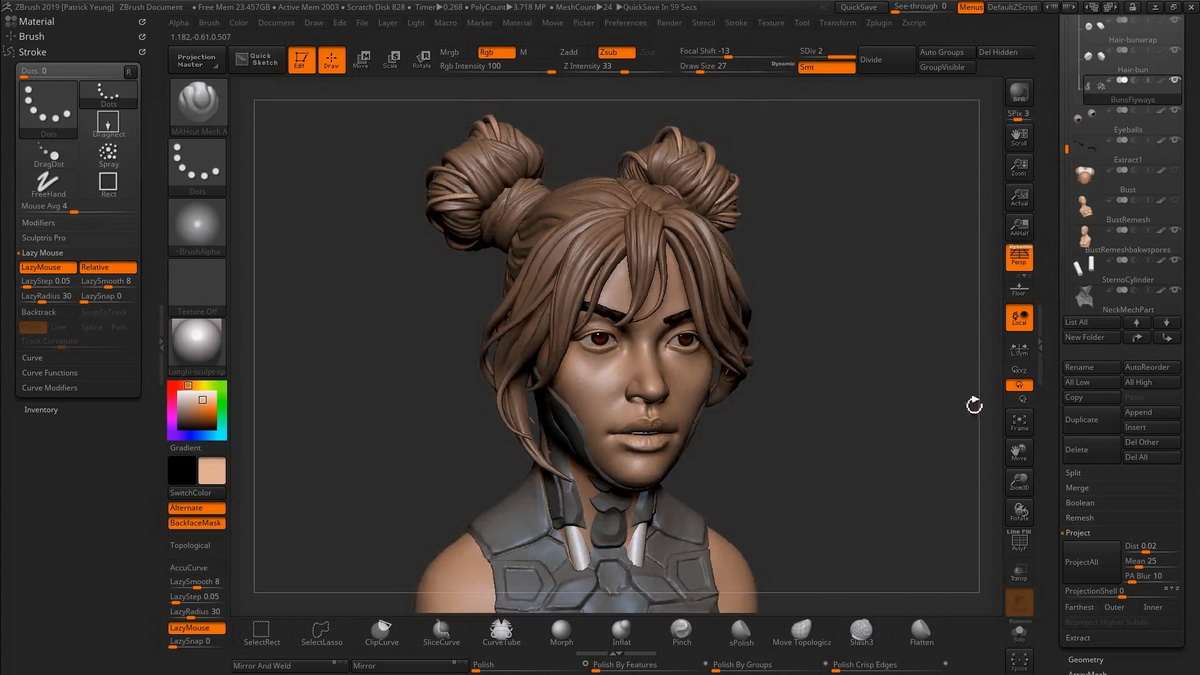Toggle Draw mode
Screen dimensions: 1200x675
pos(331,59)
